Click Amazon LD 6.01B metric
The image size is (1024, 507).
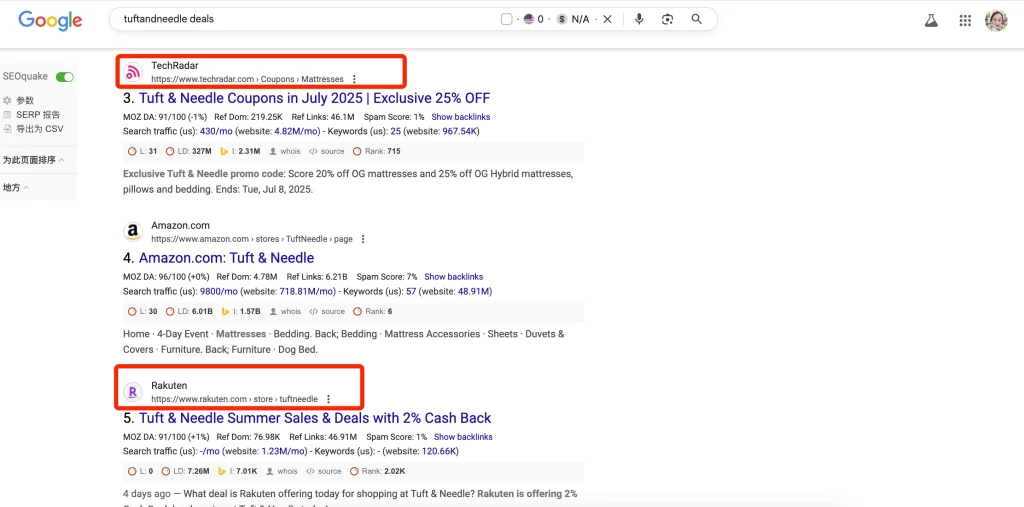coord(189,312)
